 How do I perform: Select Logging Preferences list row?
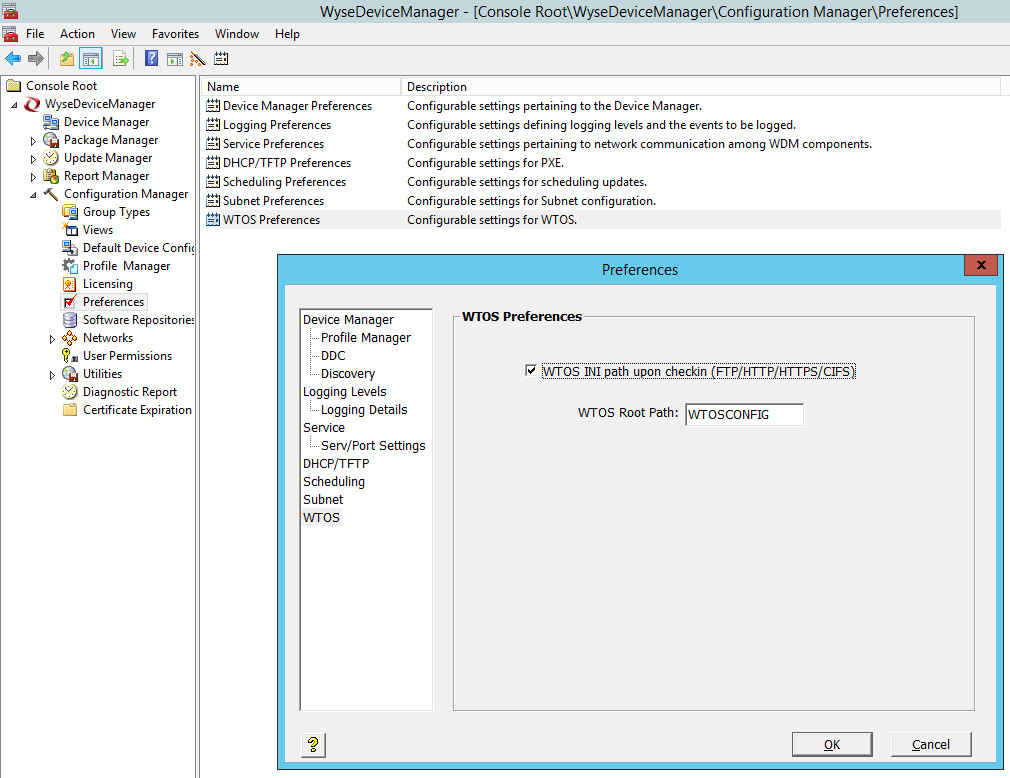point(602,125)
